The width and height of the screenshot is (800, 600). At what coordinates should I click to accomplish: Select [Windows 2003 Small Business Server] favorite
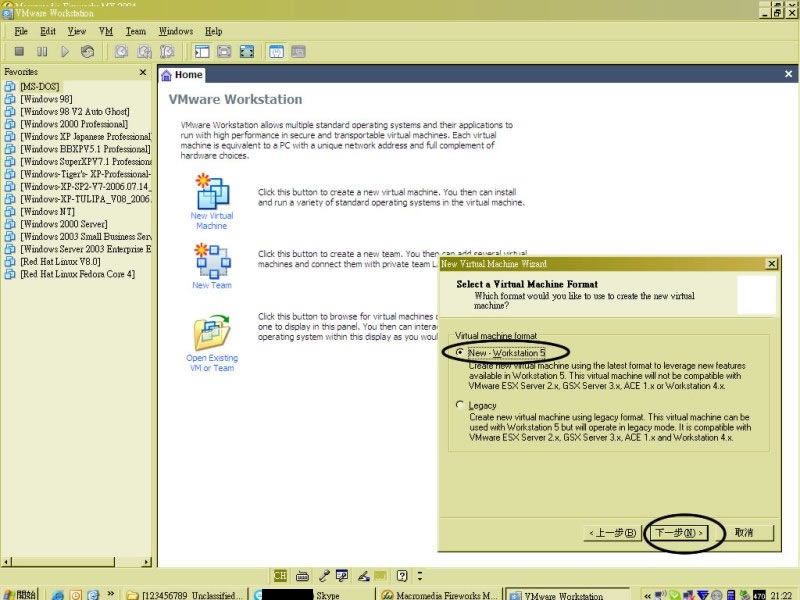(86, 236)
